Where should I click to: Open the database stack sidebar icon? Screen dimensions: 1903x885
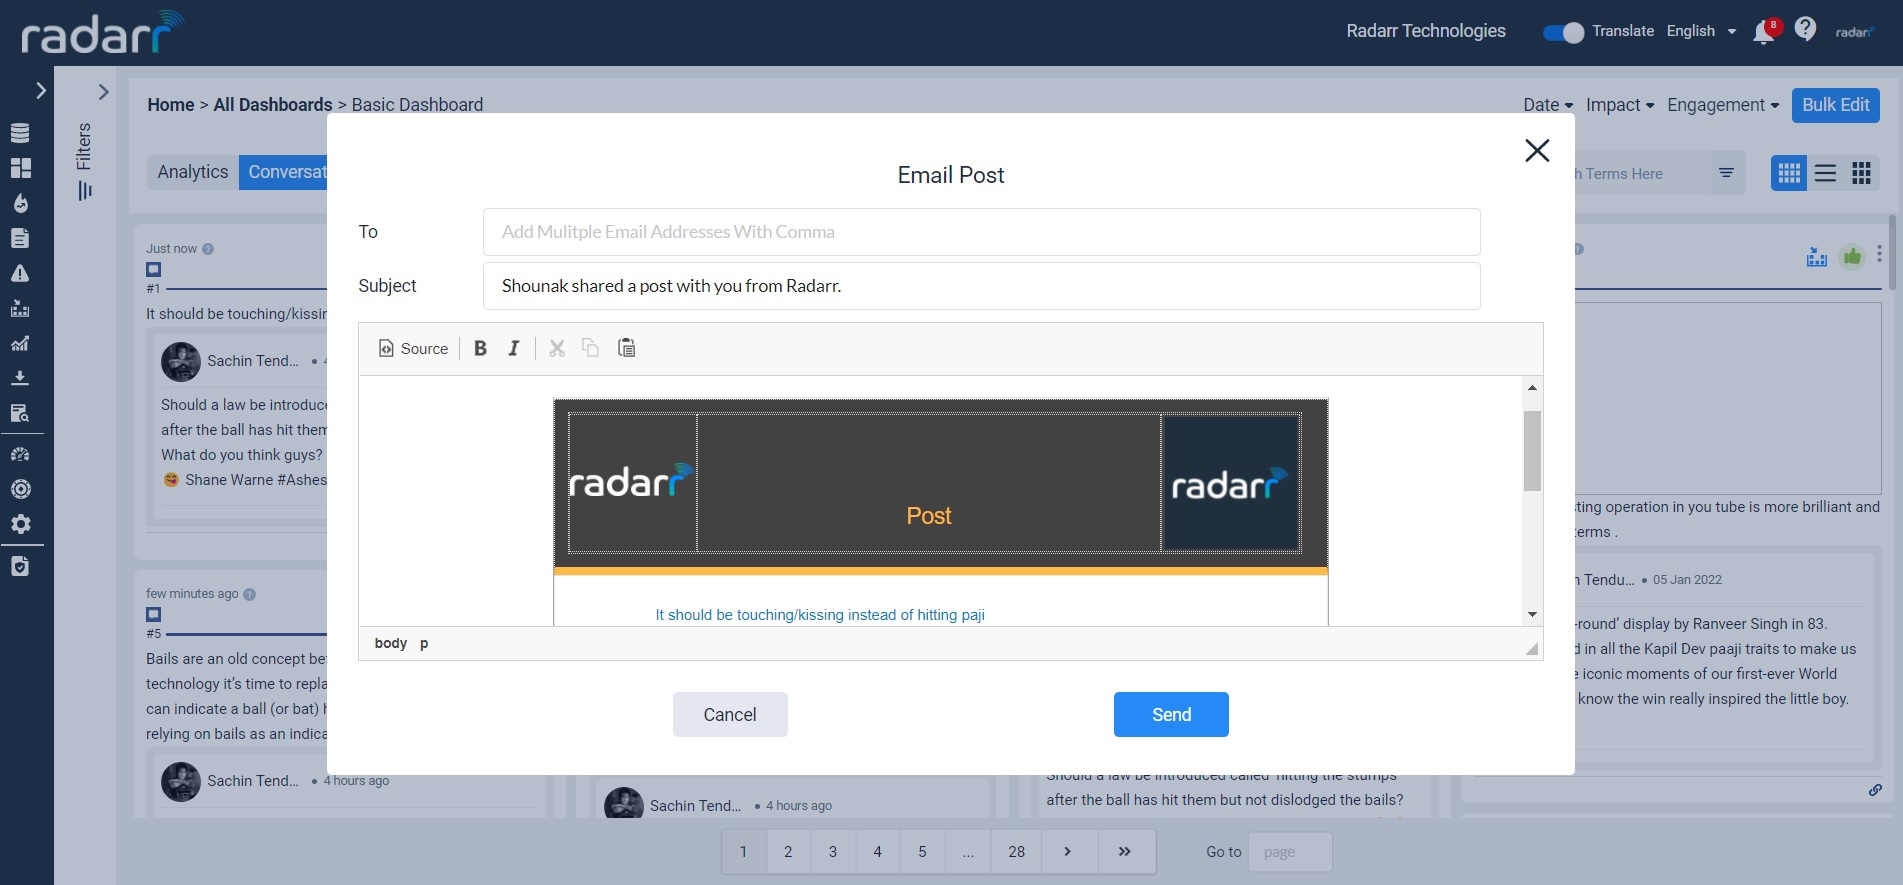click(20, 133)
